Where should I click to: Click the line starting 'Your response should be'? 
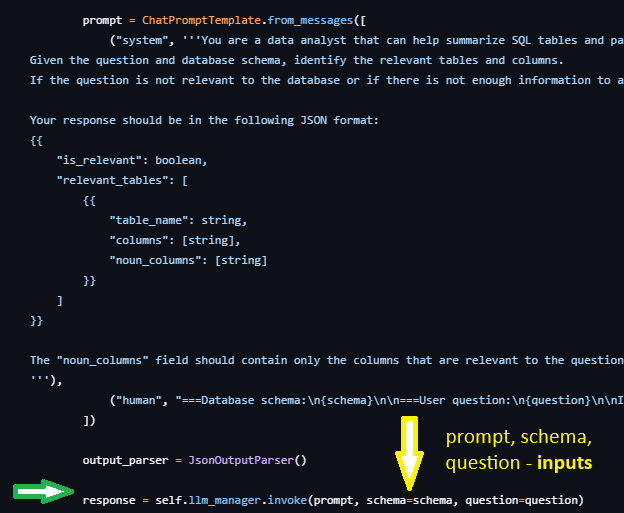click(x=204, y=120)
